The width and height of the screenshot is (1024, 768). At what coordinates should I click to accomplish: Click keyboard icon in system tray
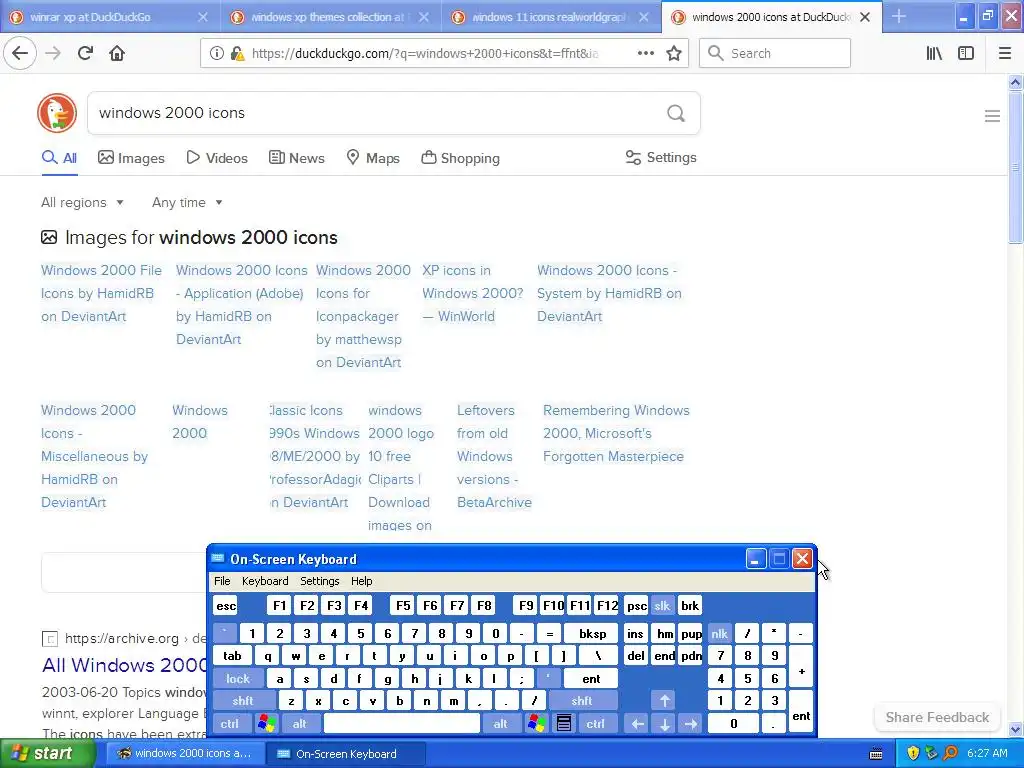coord(876,754)
